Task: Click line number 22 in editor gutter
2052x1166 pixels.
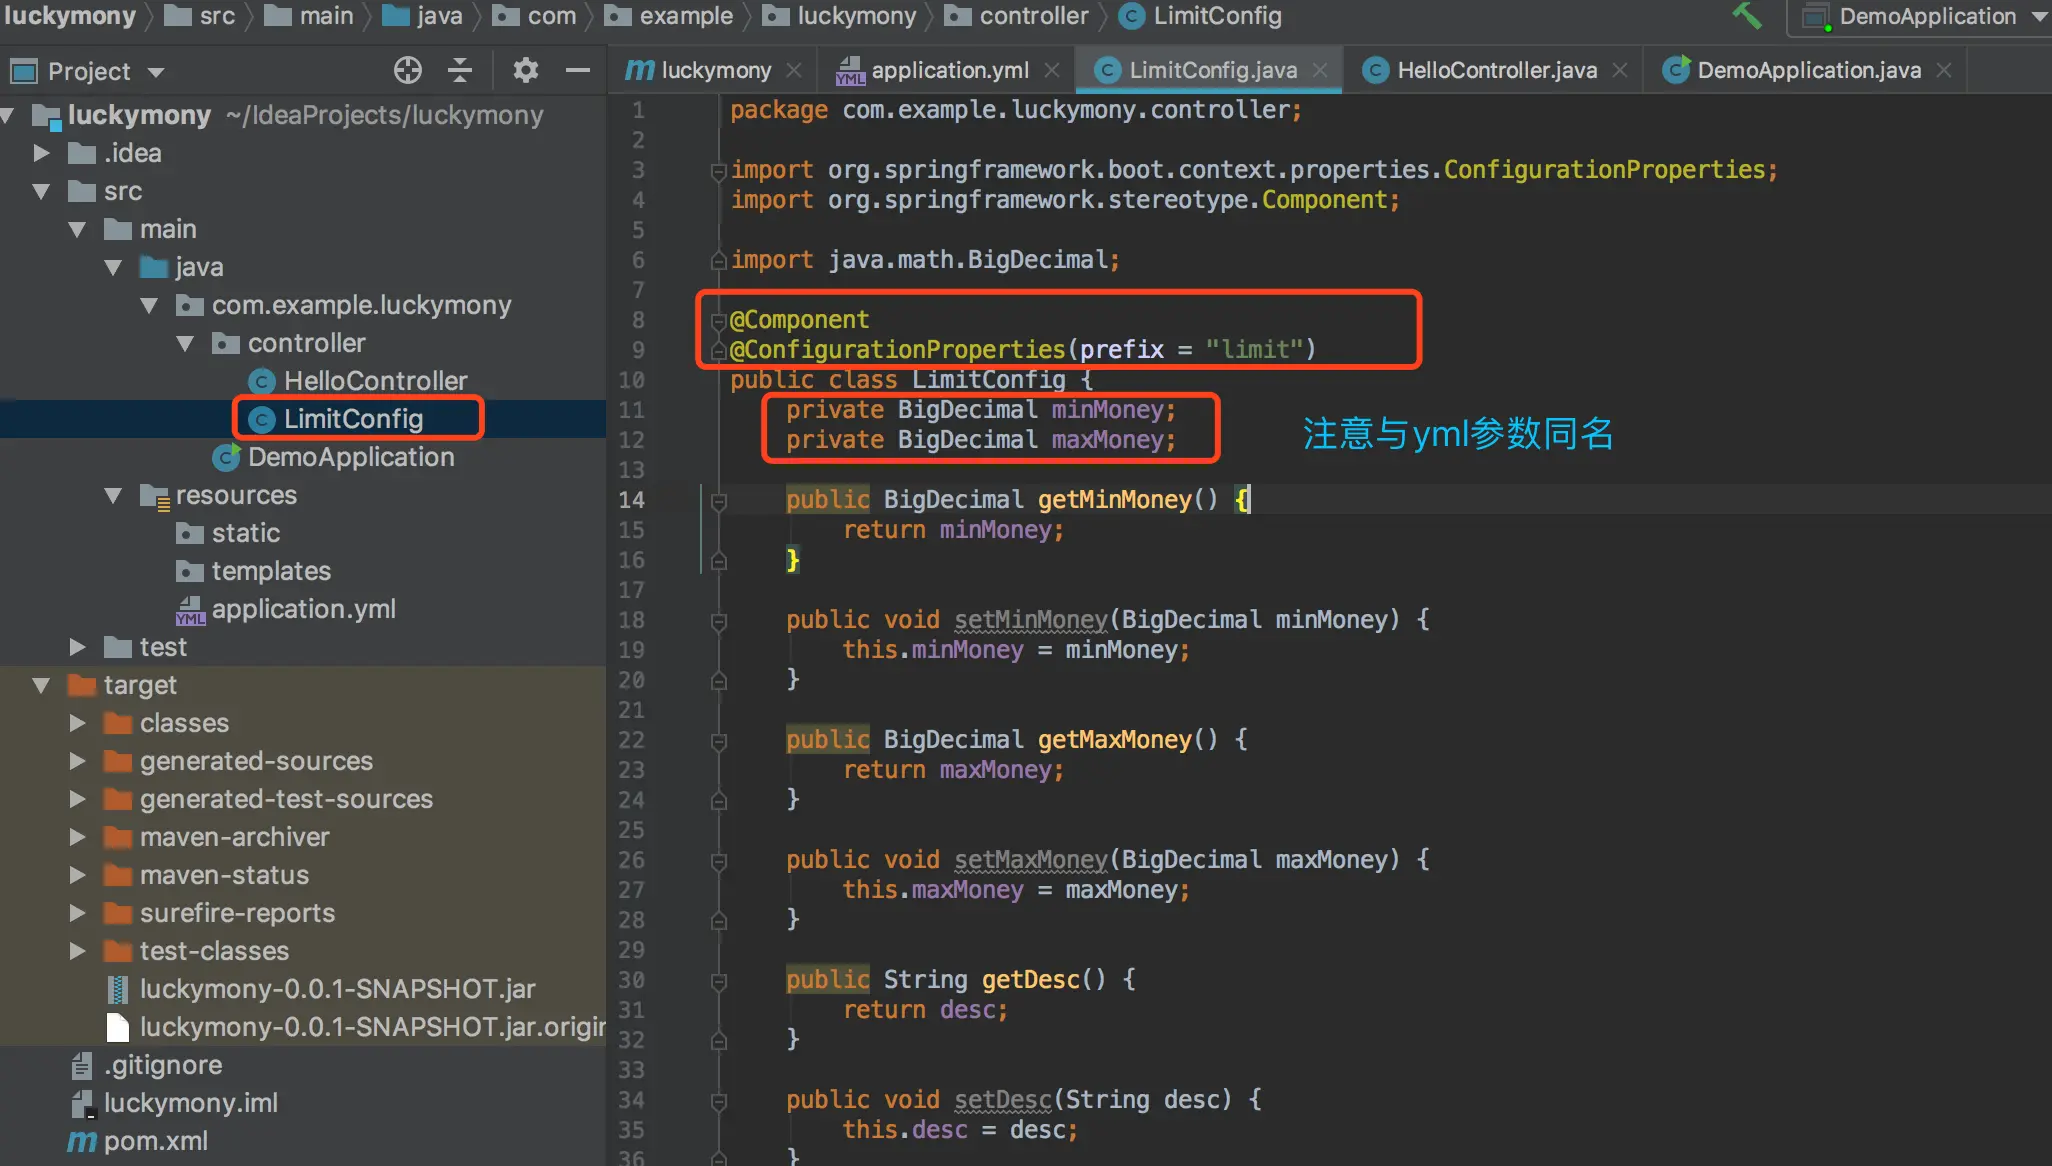Action: click(631, 740)
